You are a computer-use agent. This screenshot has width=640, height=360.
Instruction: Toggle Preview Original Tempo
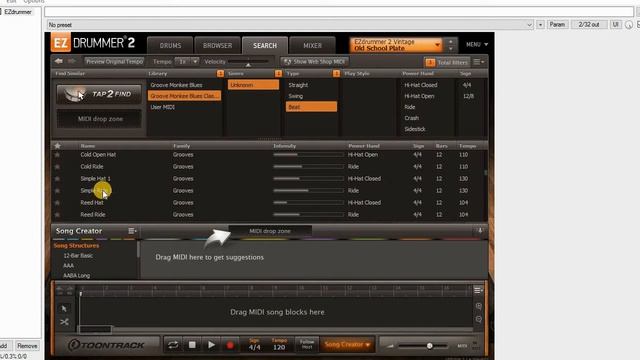coord(114,62)
